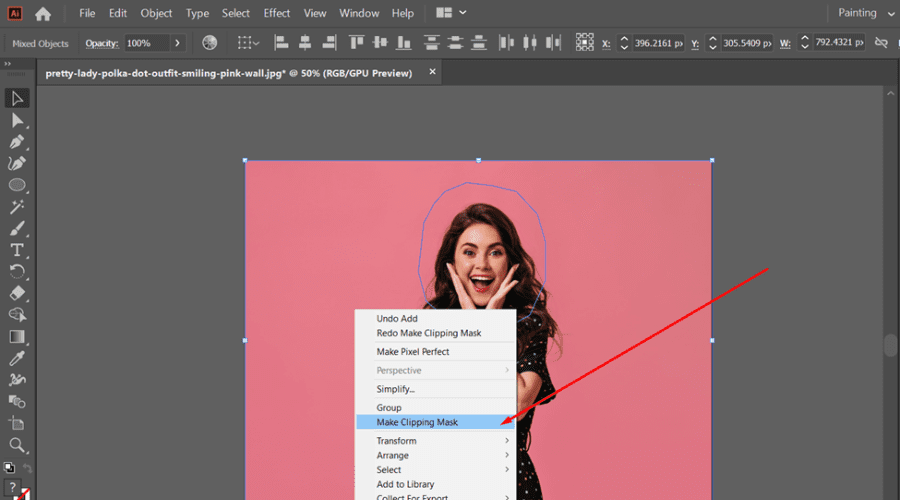Click the Reference Point grid icon

(x=584, y=42)
